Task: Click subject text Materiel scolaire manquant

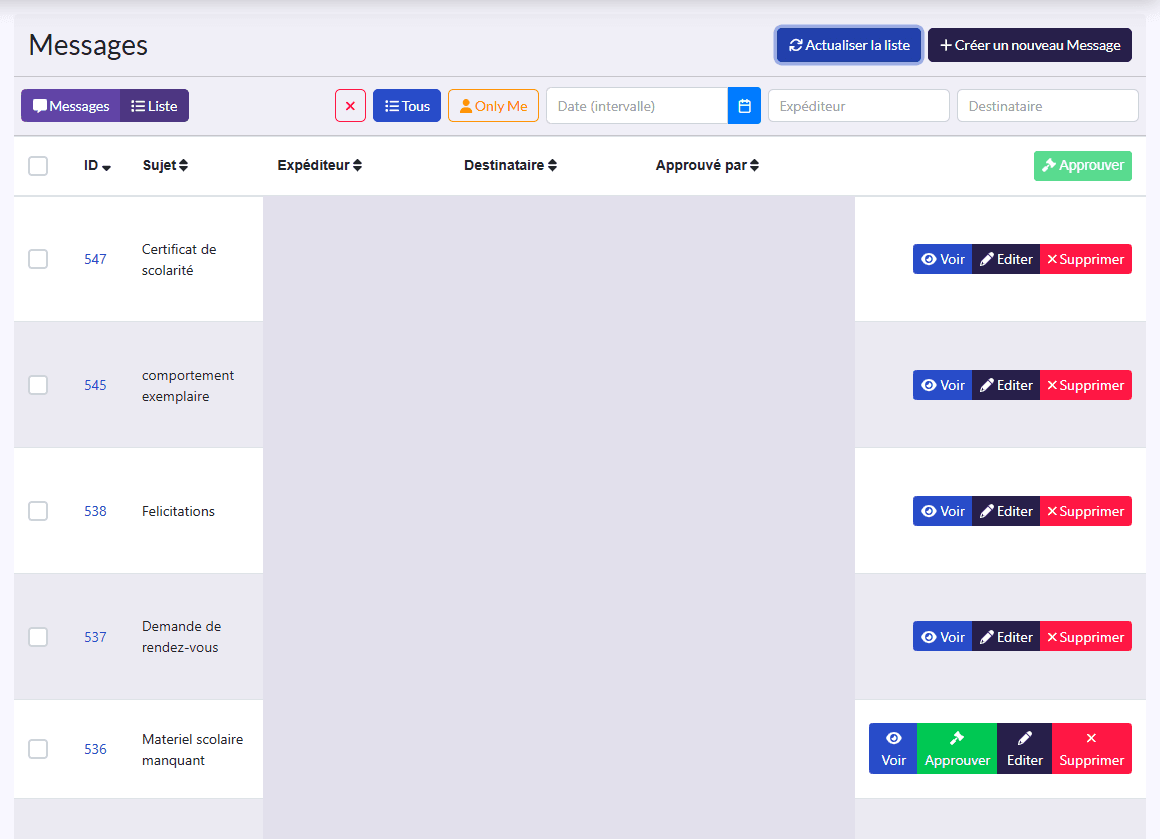Action: pos(192,749)
